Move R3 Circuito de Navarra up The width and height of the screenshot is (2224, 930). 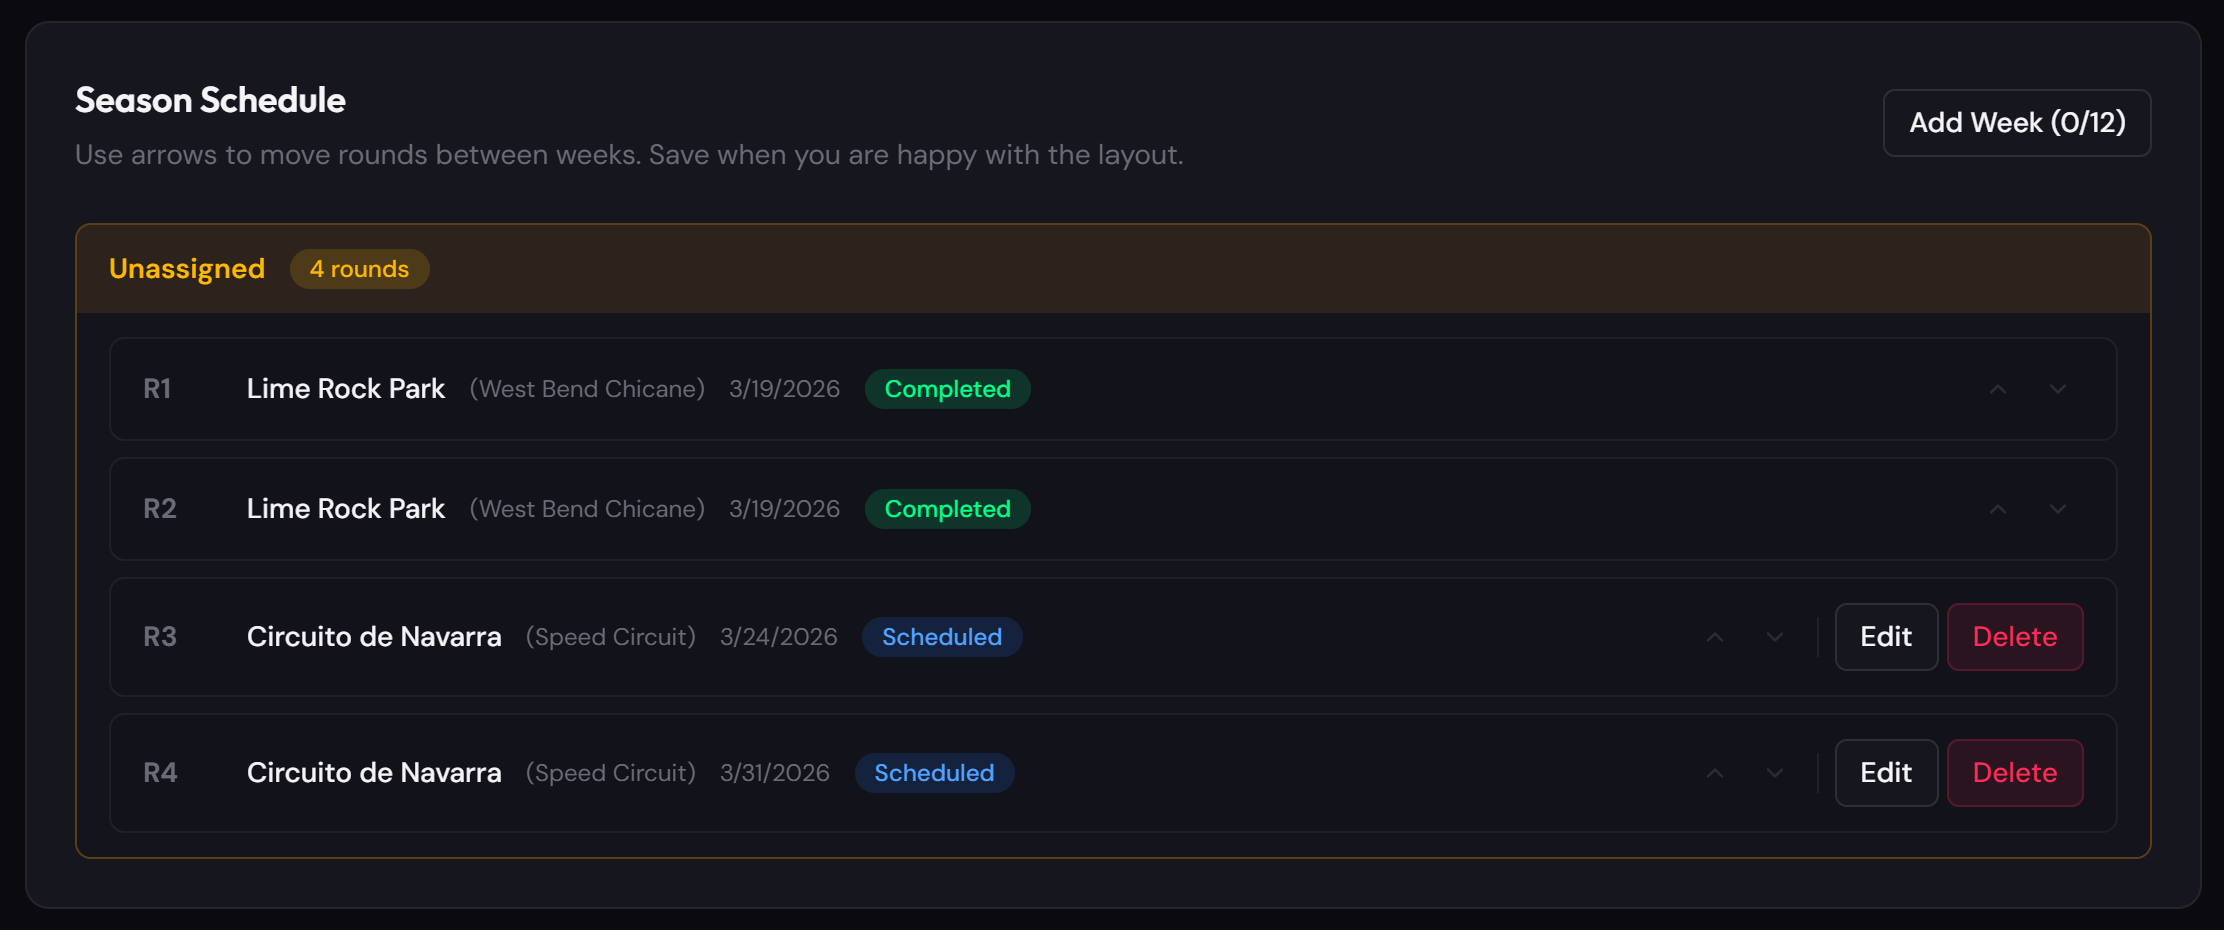[1714, 637]
